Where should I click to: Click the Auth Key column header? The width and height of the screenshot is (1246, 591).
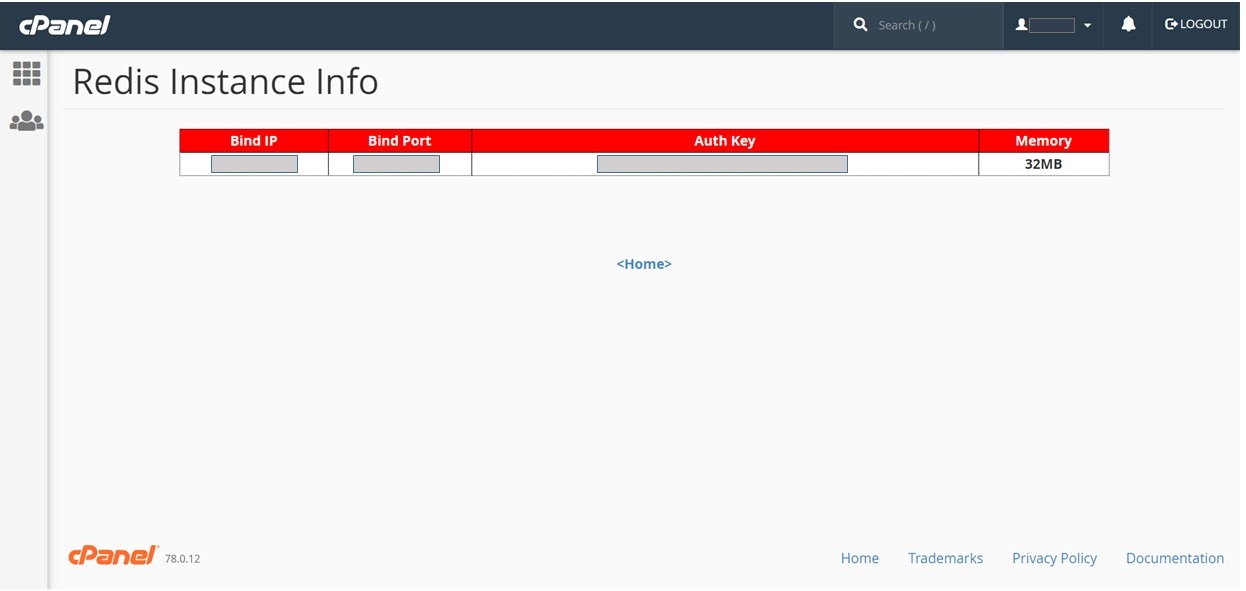[725, 141]
